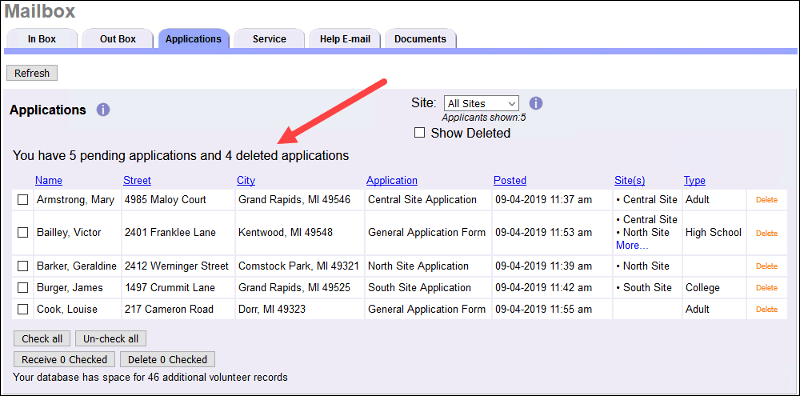
Task: Go to the Documents tab
Action: [x=420, y=39]
